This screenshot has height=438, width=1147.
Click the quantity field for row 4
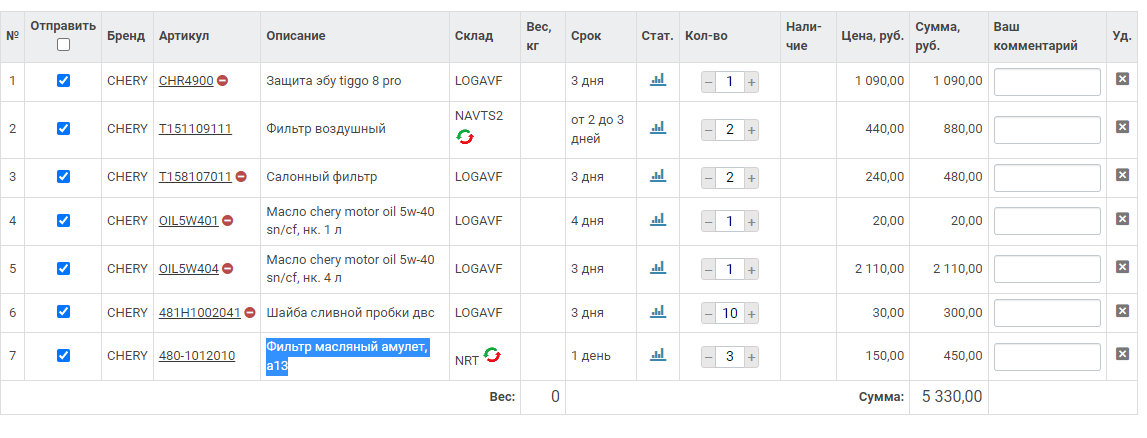[729, 221]
